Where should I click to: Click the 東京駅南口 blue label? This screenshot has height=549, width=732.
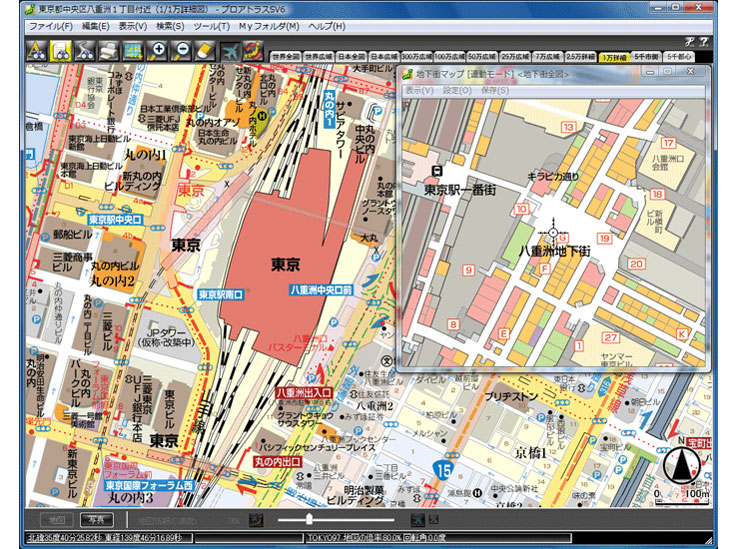pyautogui.click(x=220, y=295)
